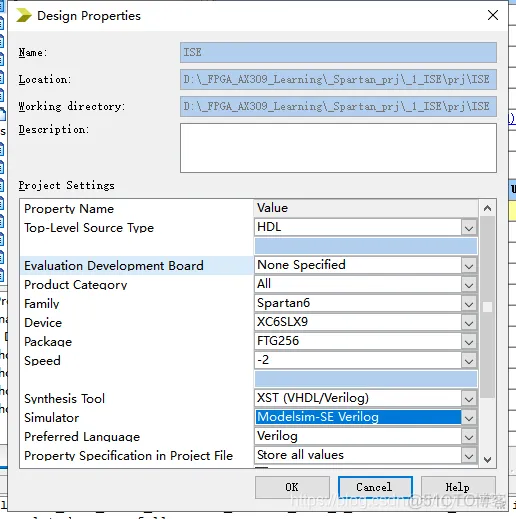Image resolution: width=516 pixels, height=519 pixels.
Task: Open the Device dropdown showing XC6SLX9
Action: pos(469,323)
